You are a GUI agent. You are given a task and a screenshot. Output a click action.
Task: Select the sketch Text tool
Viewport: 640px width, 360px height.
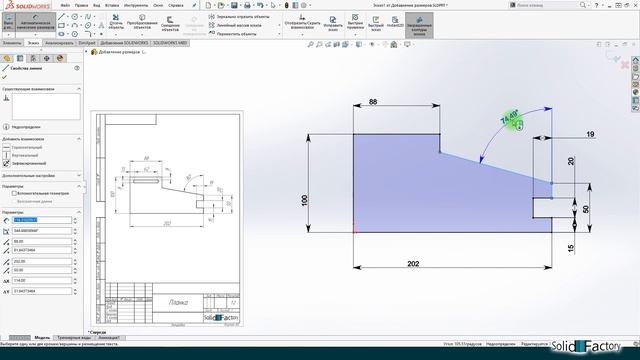click(101, 25)
